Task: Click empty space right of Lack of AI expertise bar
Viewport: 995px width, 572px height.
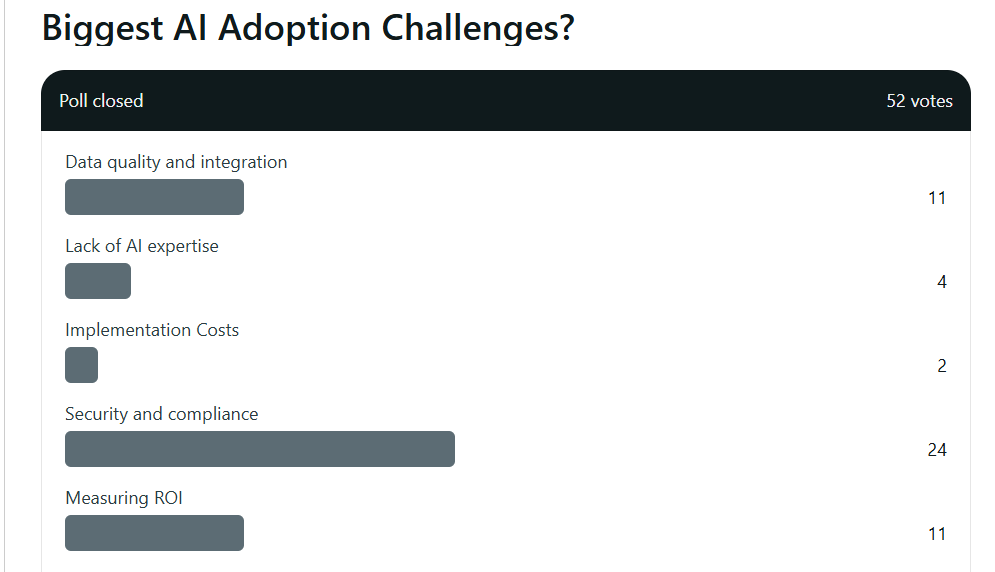Action: click(x=500, y=281)
